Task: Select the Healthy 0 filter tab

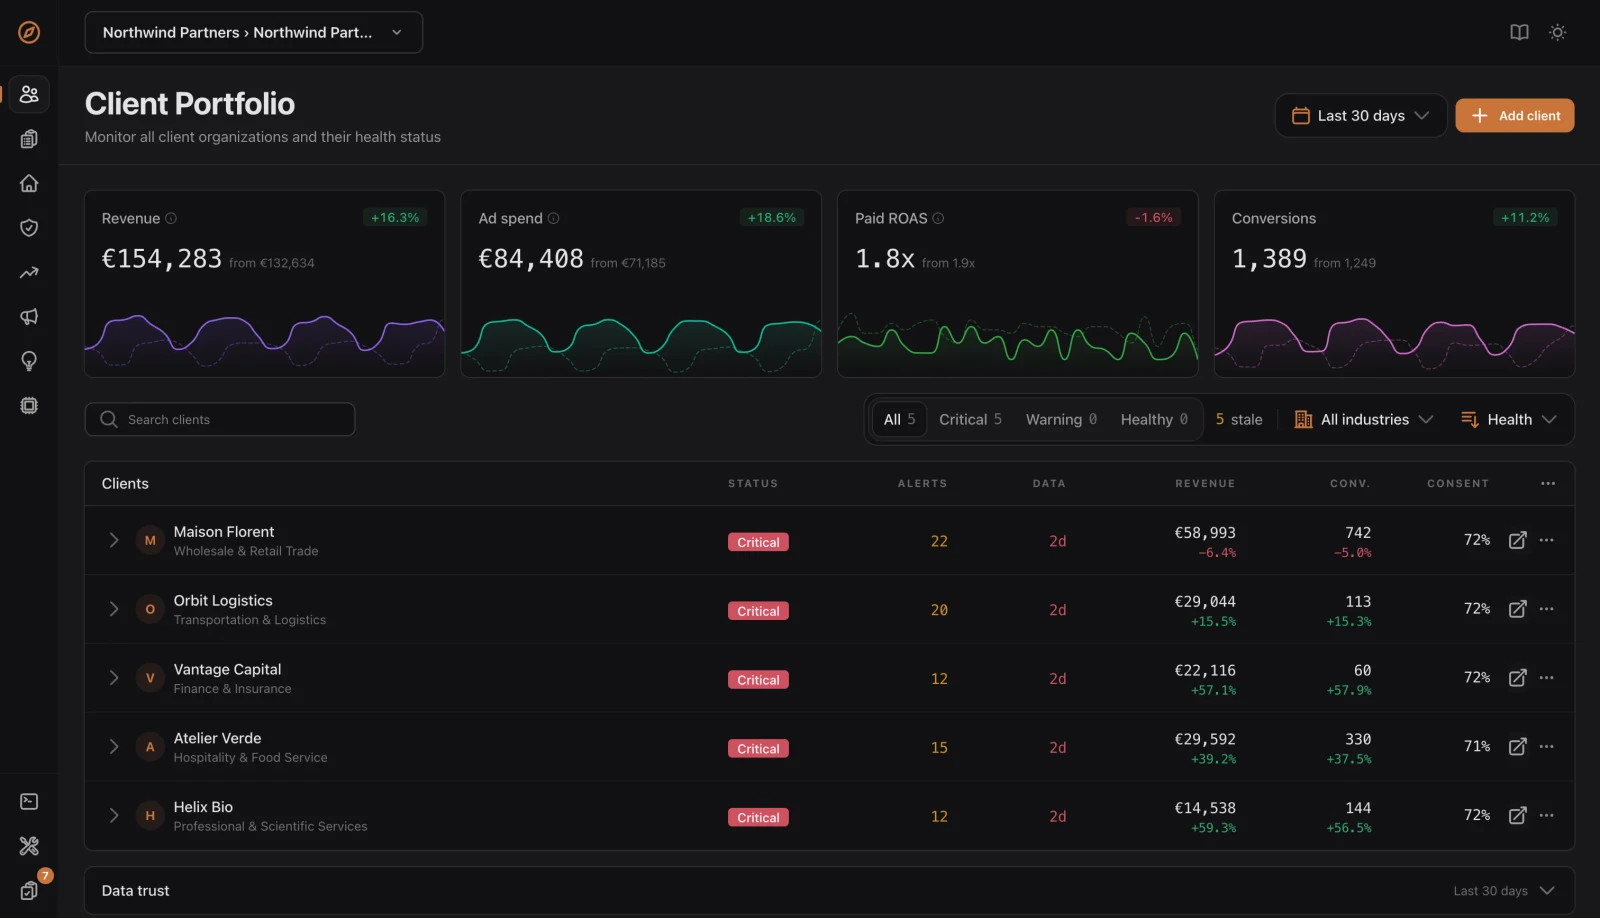Action: 1154,420
